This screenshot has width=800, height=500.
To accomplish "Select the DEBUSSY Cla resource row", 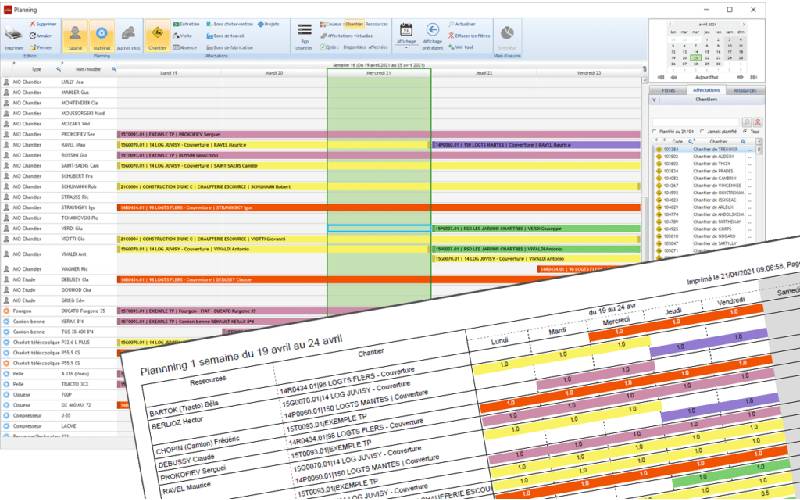I will tap(59, 280).
